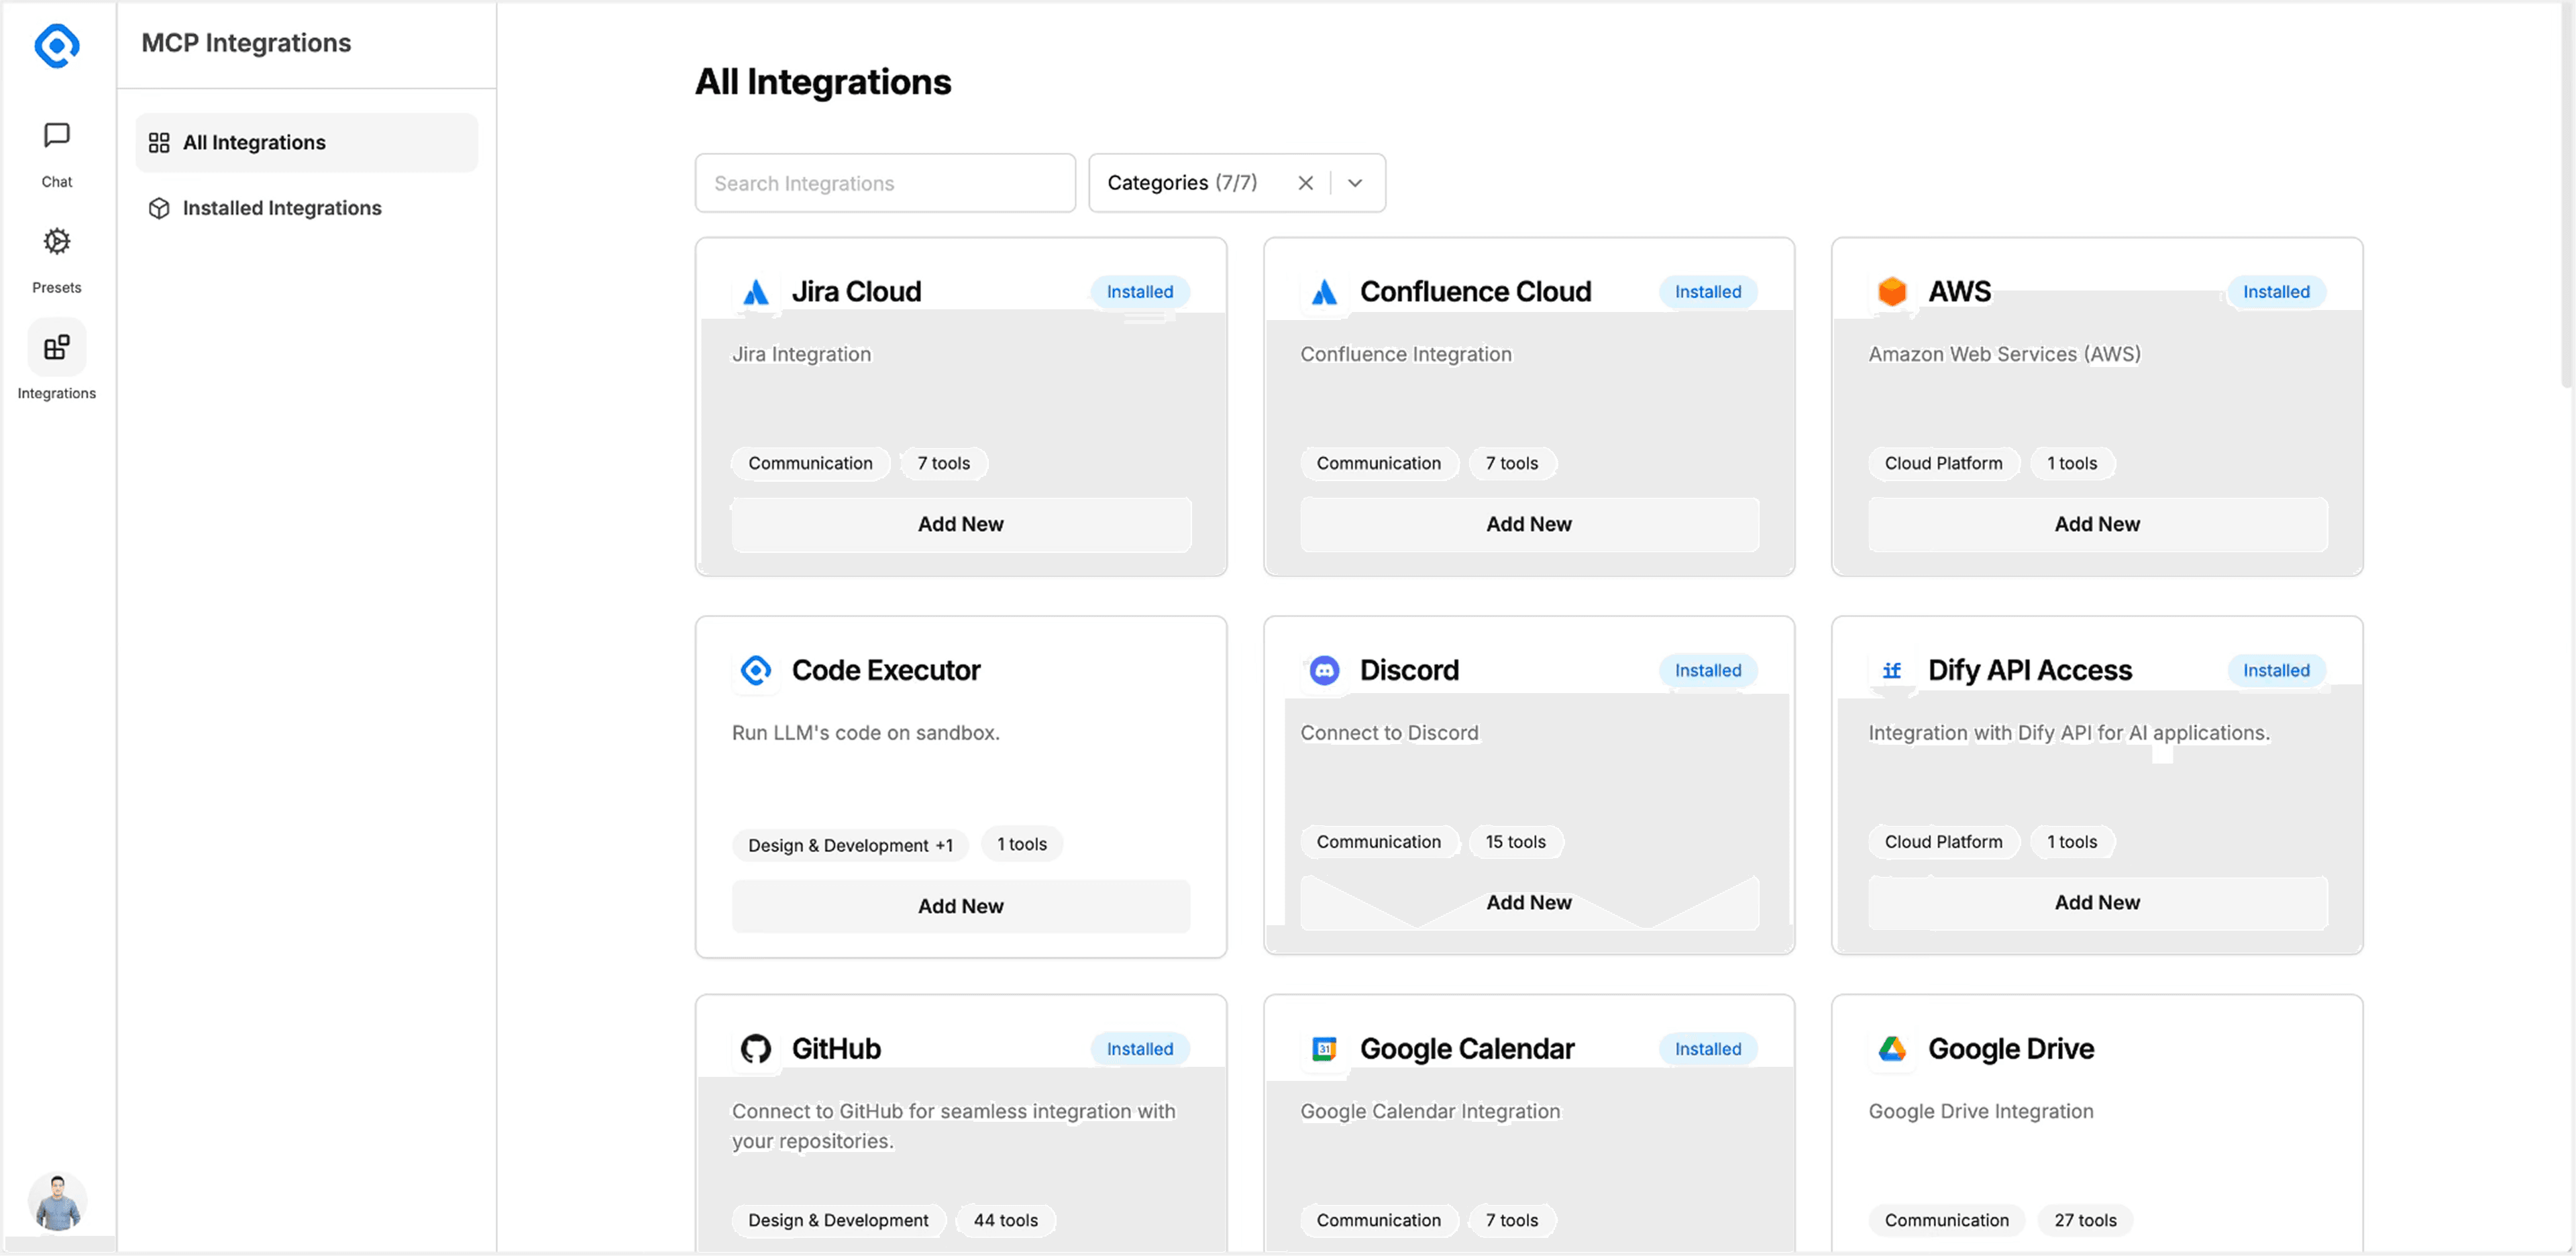Click the Code Executor integration icon
The image size is (2576, 1256).
756,670
